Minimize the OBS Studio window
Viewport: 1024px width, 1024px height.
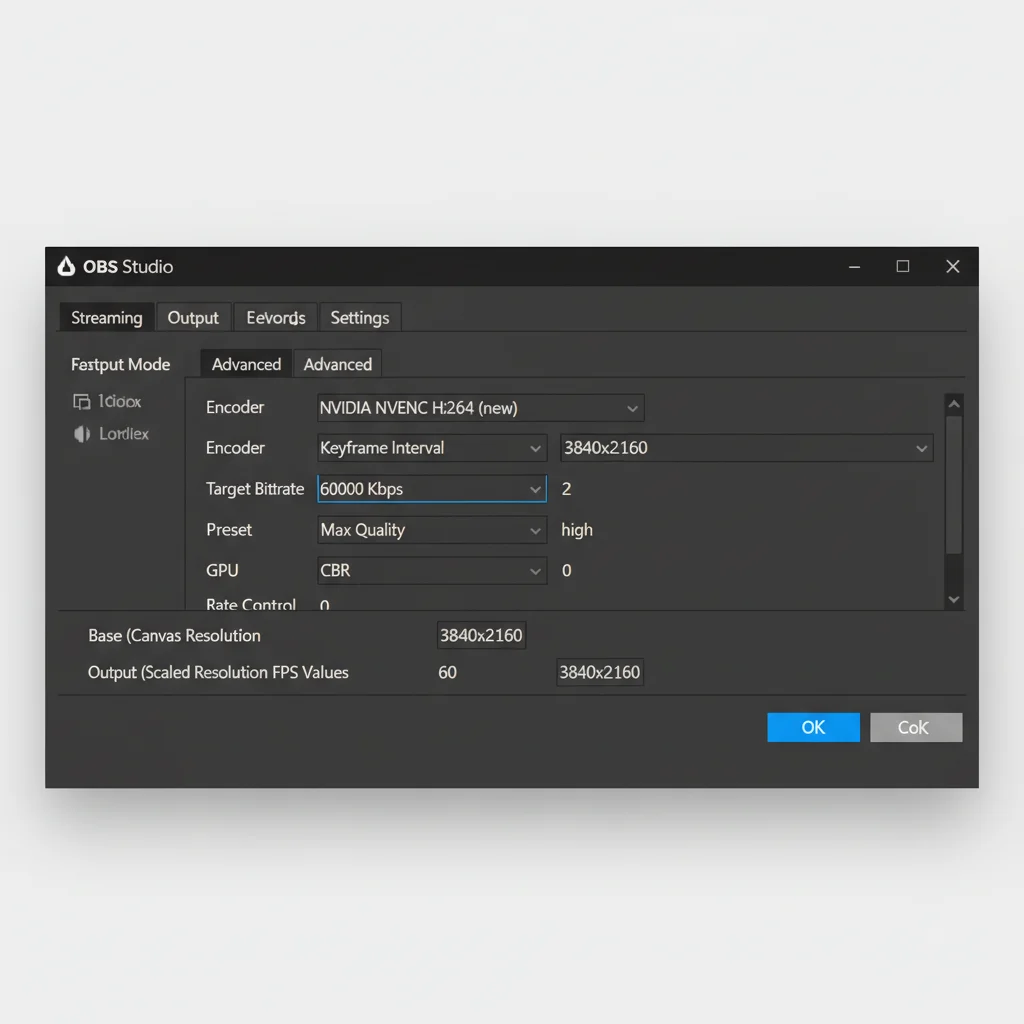click(x=854, y=266)
